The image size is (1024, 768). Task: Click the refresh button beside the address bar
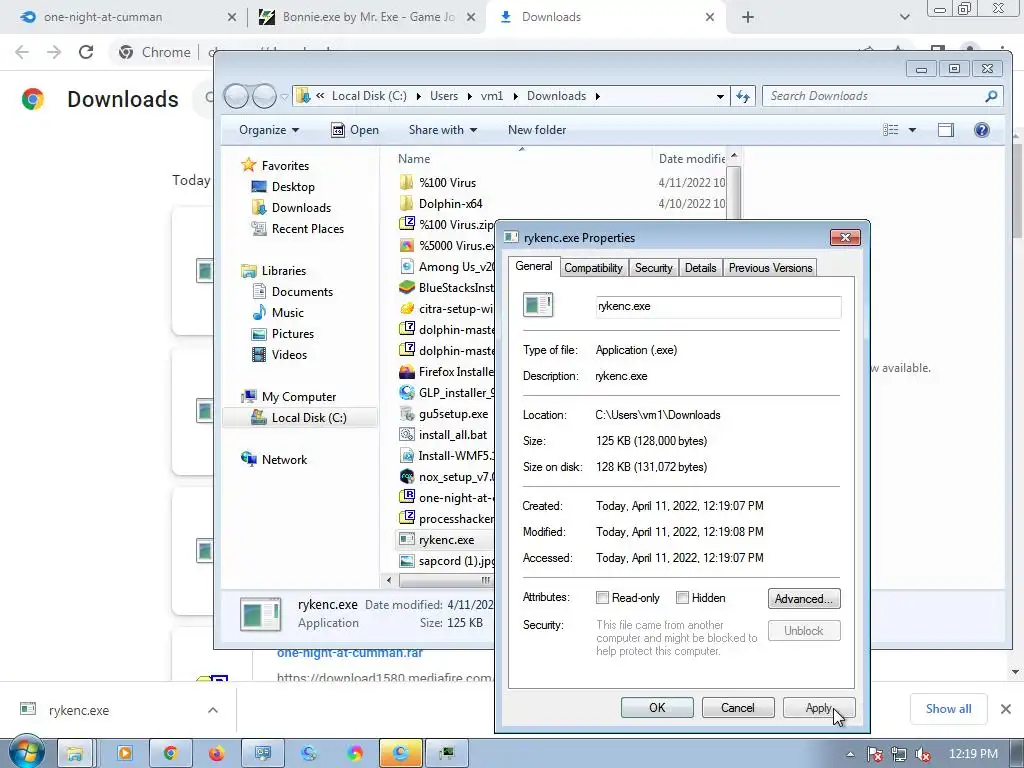(743, 96)
